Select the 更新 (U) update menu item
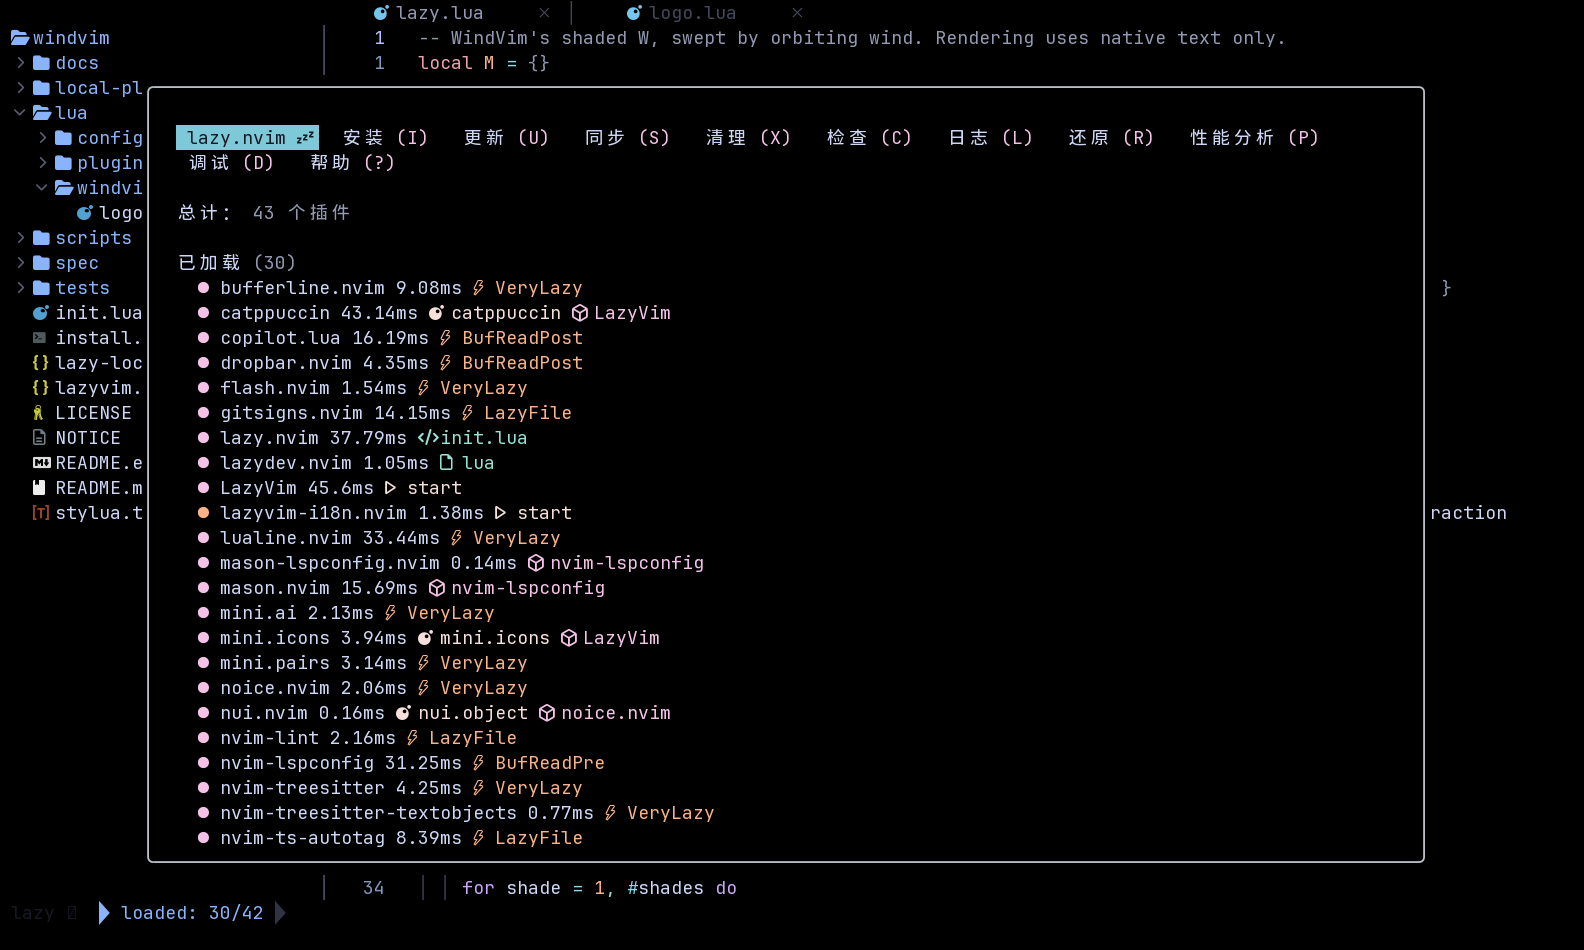The width and height of the screenshot is (1584, 950). coord(506,138)
